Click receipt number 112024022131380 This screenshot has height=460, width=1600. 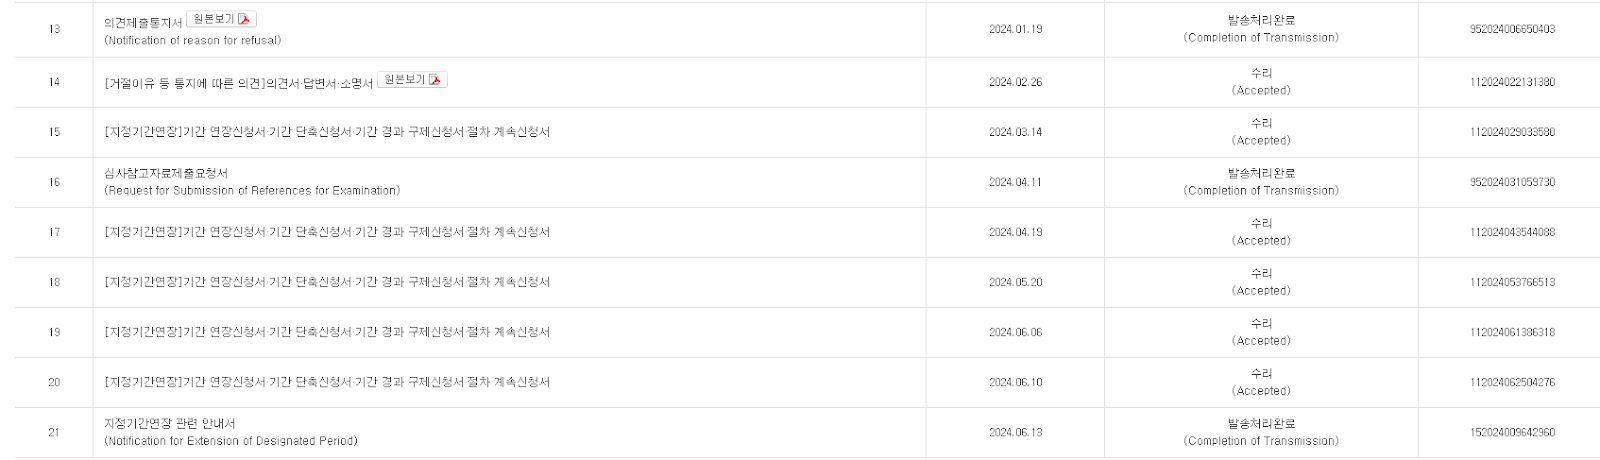(1512, 82)
